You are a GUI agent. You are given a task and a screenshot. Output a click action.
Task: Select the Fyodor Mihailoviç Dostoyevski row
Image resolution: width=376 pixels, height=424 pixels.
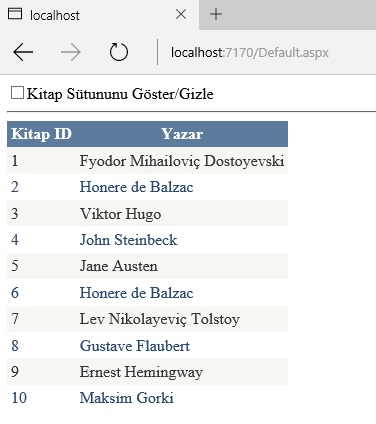coord(147,161)
